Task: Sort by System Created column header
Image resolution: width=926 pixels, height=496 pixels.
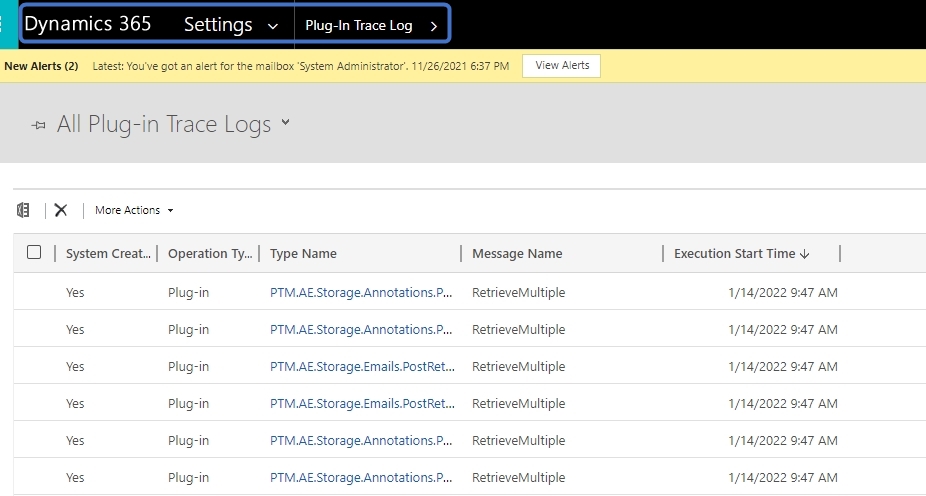Action: (x=108, y=254)
